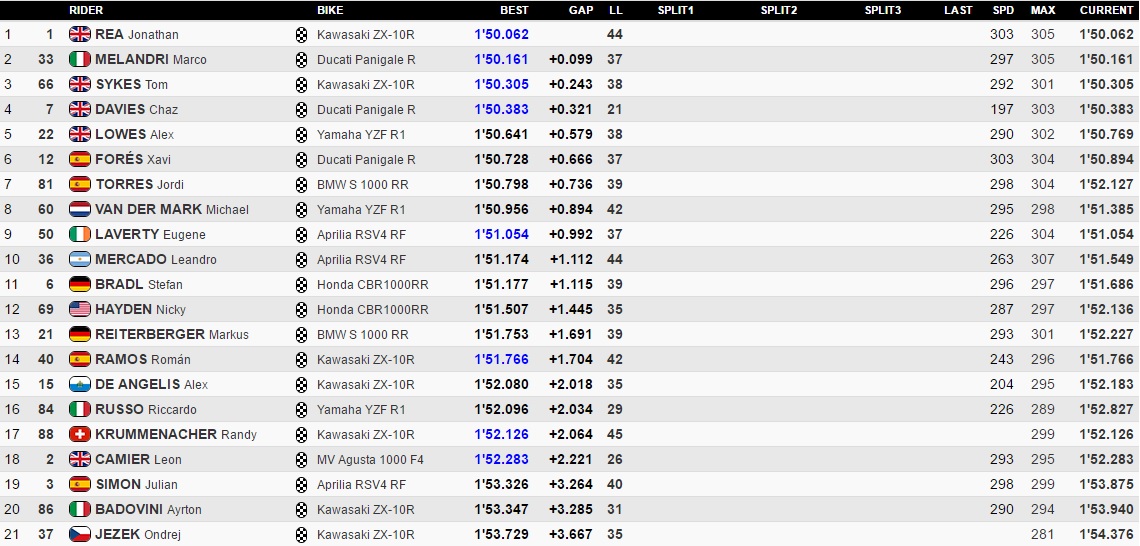The image size is (1140, 546).
Task: Click the chequered flag icon in Camier's row
Action: point(302,459)
